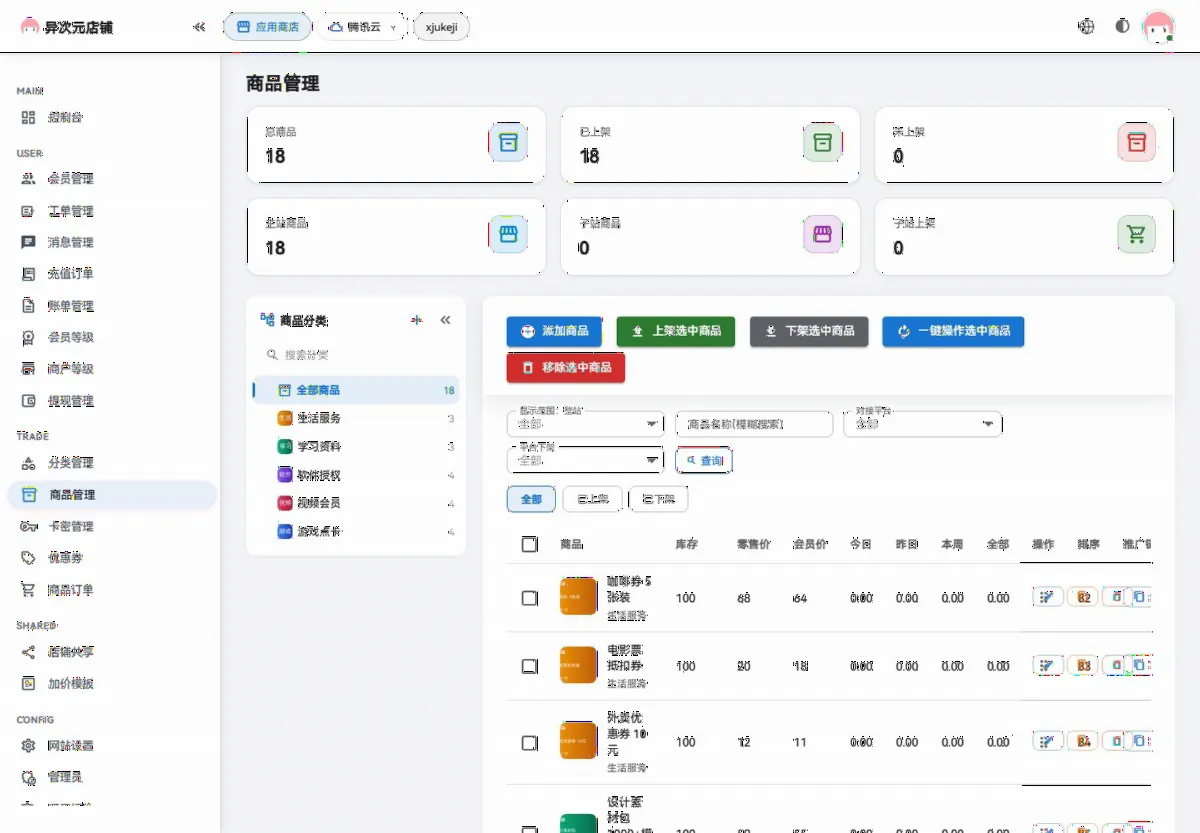Click the 分类管理 shapes icon in the sidebar
Image resolution: width=1200 pixels, height=833 pixels.
(28, 463)
